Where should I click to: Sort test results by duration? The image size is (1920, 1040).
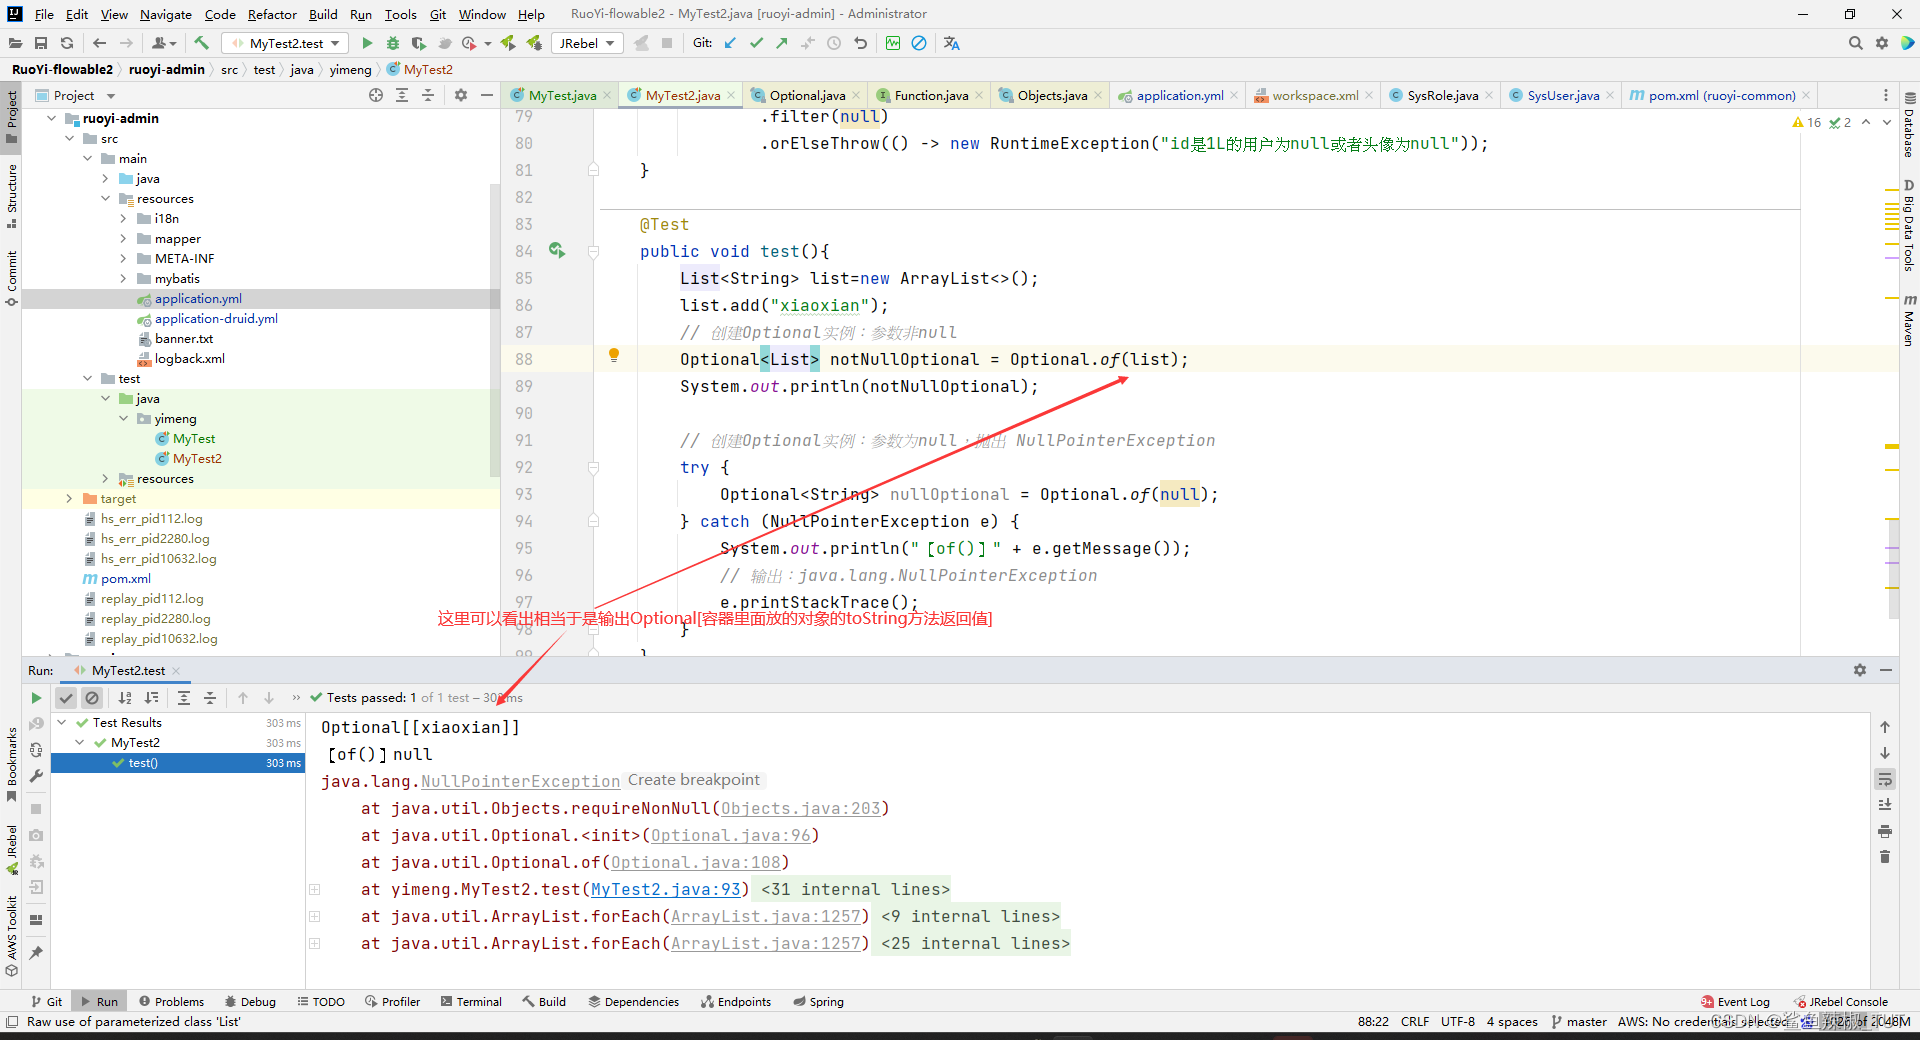pos(151,698)
